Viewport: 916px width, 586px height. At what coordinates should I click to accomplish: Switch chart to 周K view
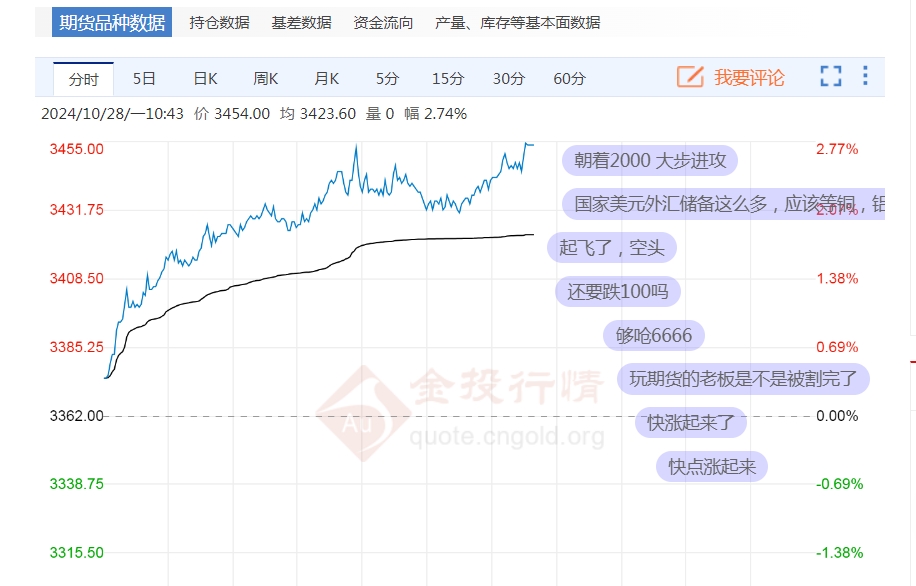pos(266,78)
